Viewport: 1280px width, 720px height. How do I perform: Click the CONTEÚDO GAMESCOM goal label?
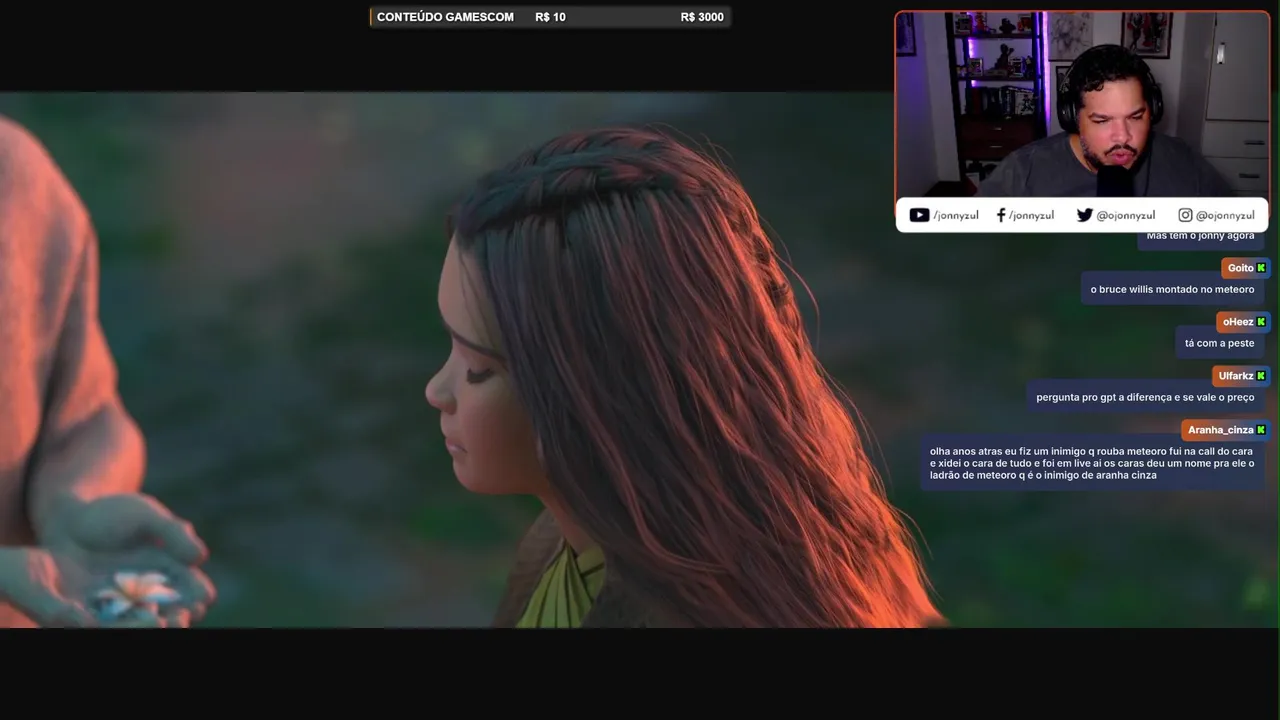445,17
